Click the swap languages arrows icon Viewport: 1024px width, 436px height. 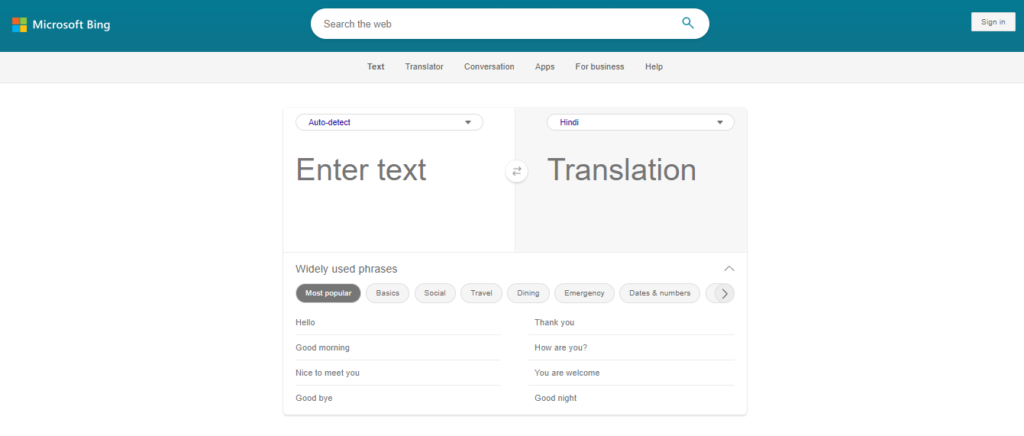point(517,171)
